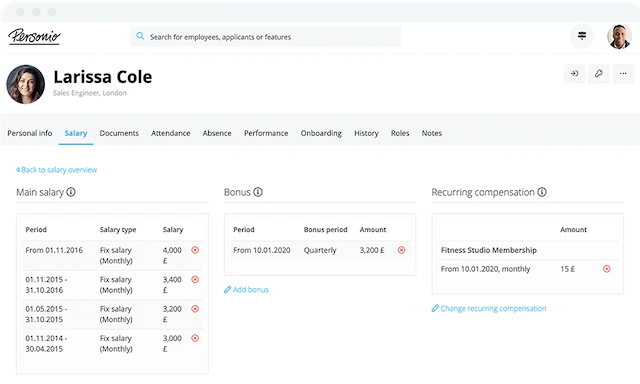The image size is (640, 384).
Task: Go to the Absence tab
Action: (x=217, y=133)
